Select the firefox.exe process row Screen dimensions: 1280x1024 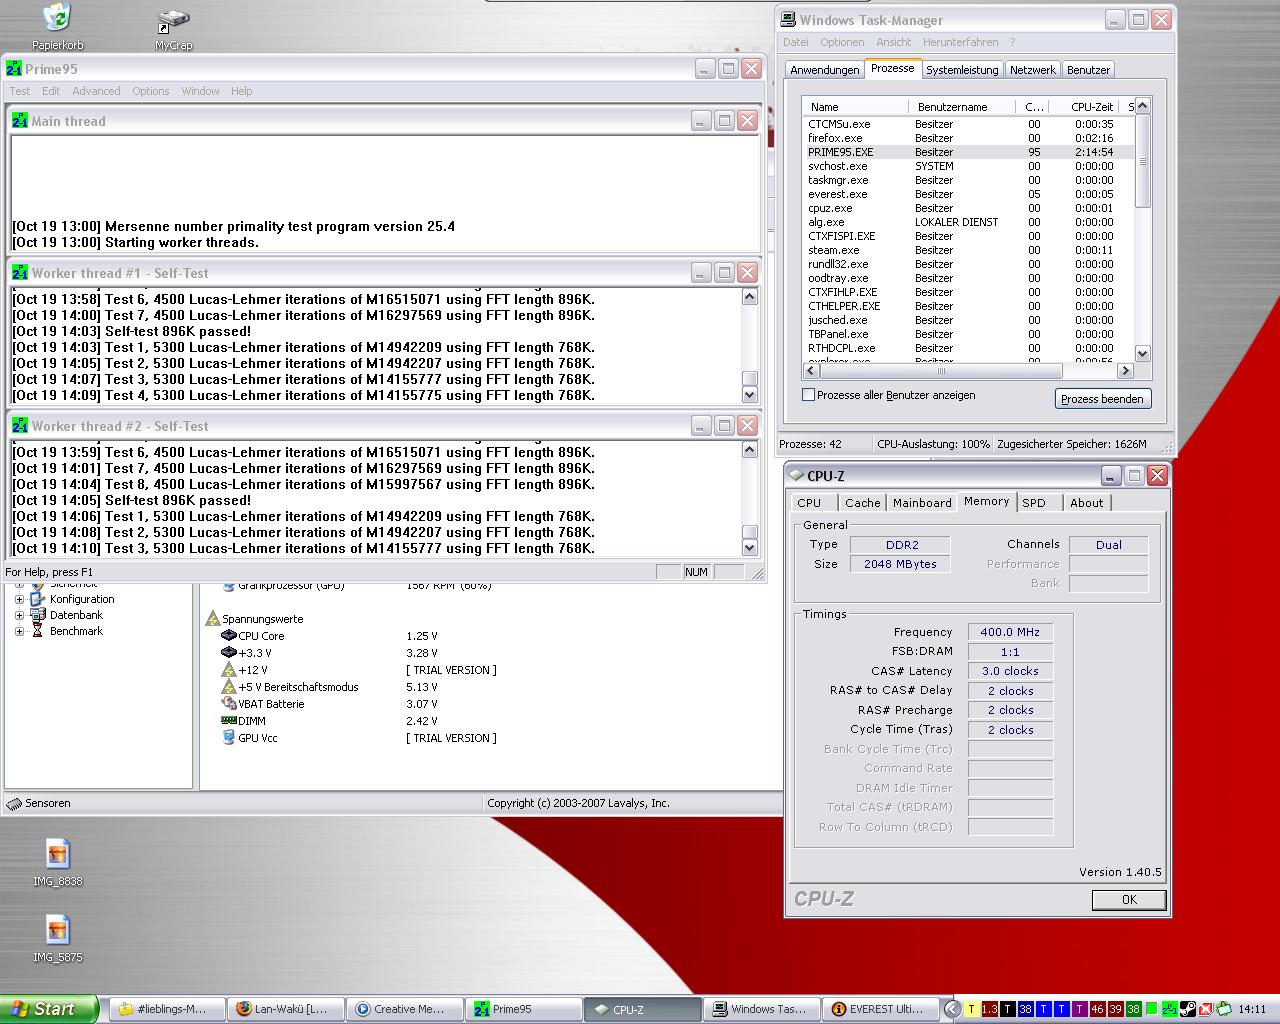point(968,138)
